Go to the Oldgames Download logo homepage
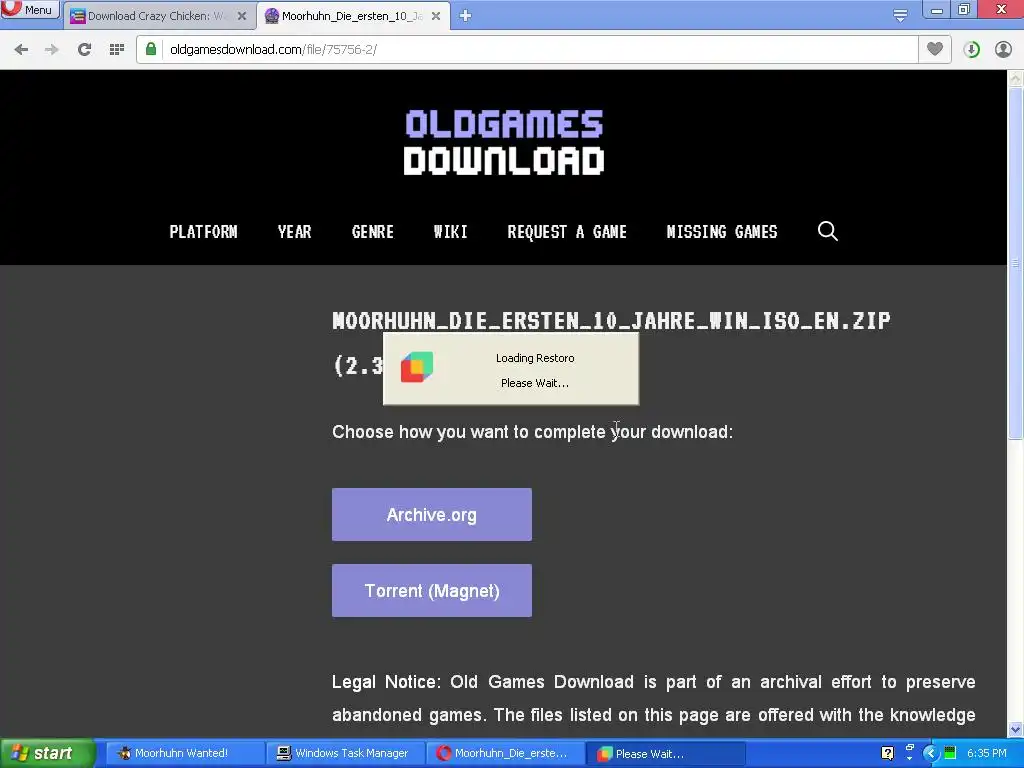1024x768 pixels. (504, 142)
